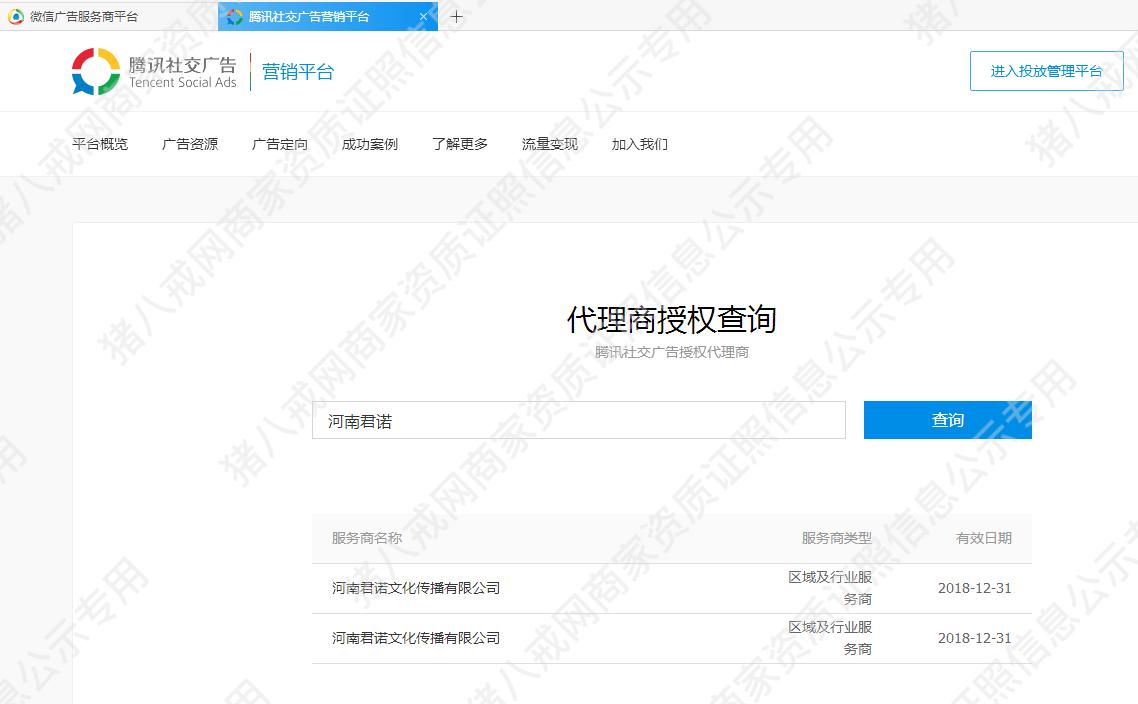Click the 代理商授权查询 heading
Viewport: 1138px width, 704px height.
click(671, 319)
